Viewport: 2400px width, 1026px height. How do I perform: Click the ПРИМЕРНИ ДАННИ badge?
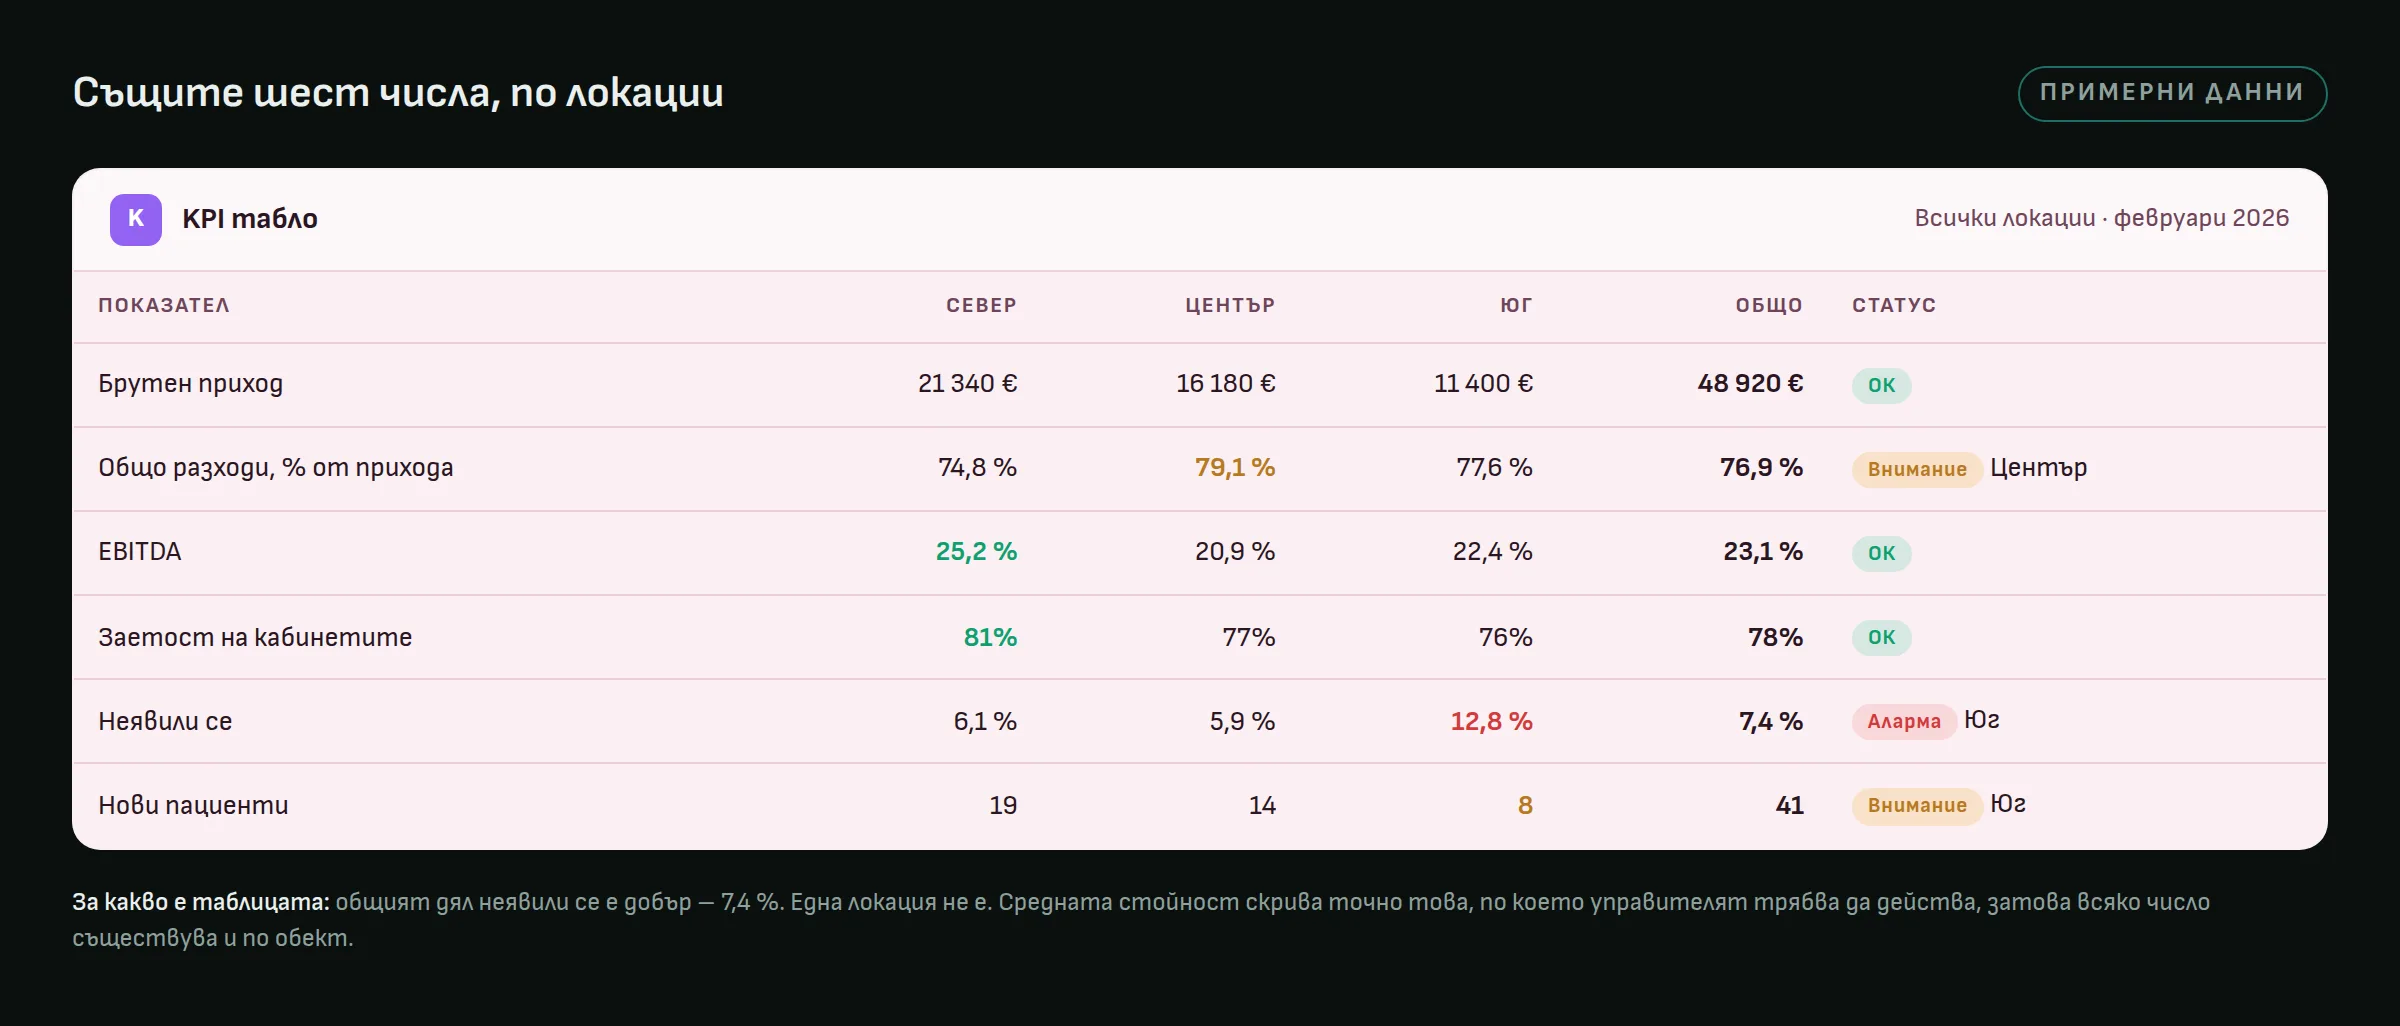(x=2172, y=93)
